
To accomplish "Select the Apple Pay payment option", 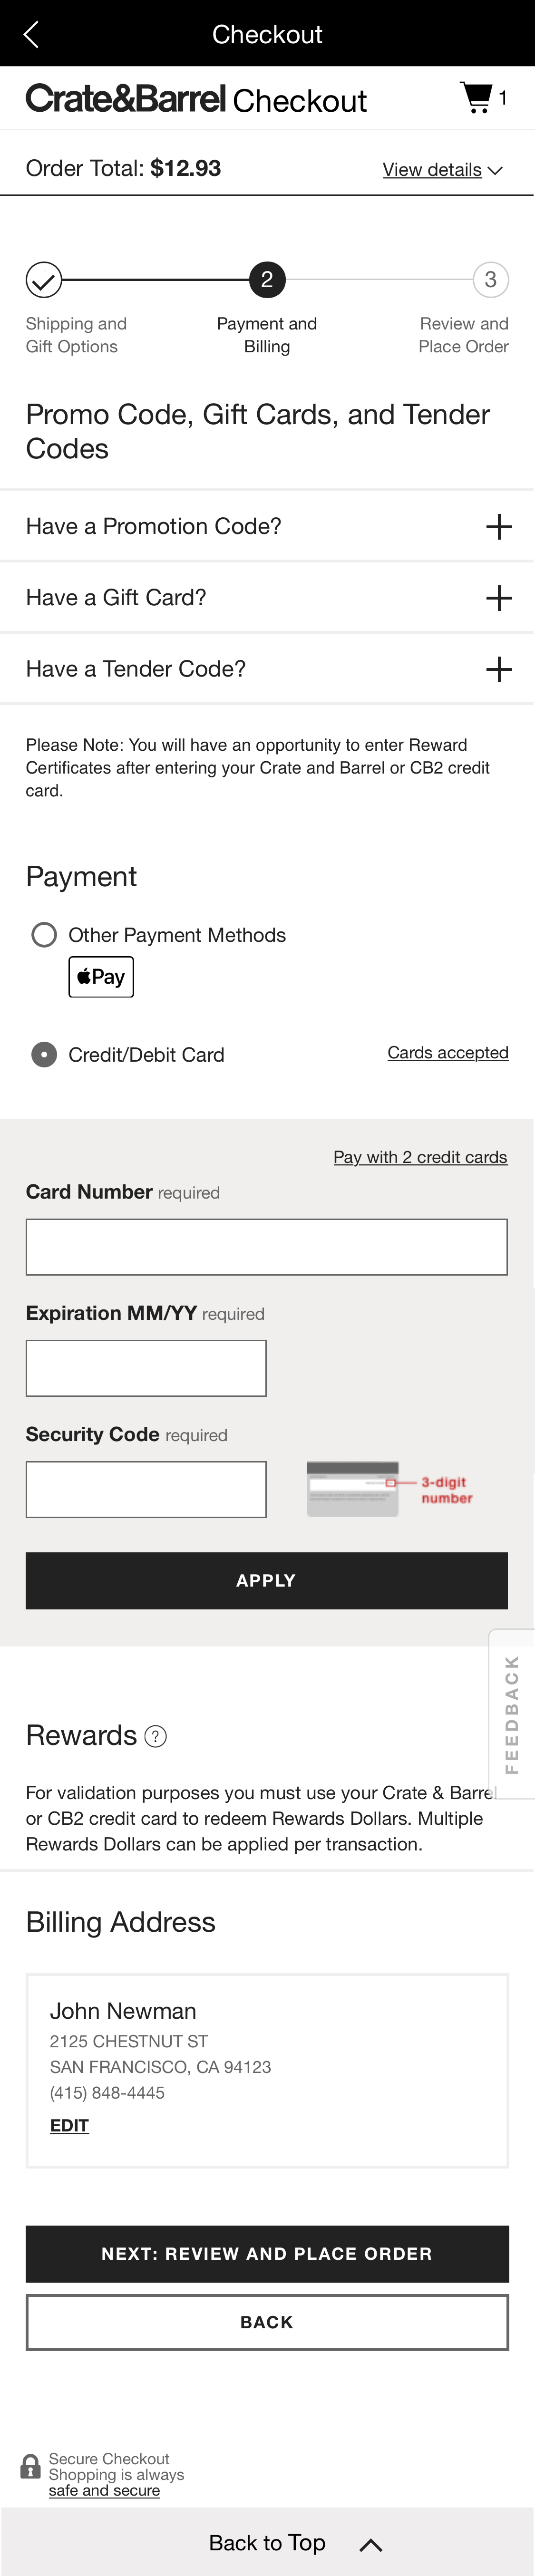I will (x=100, y=976).
